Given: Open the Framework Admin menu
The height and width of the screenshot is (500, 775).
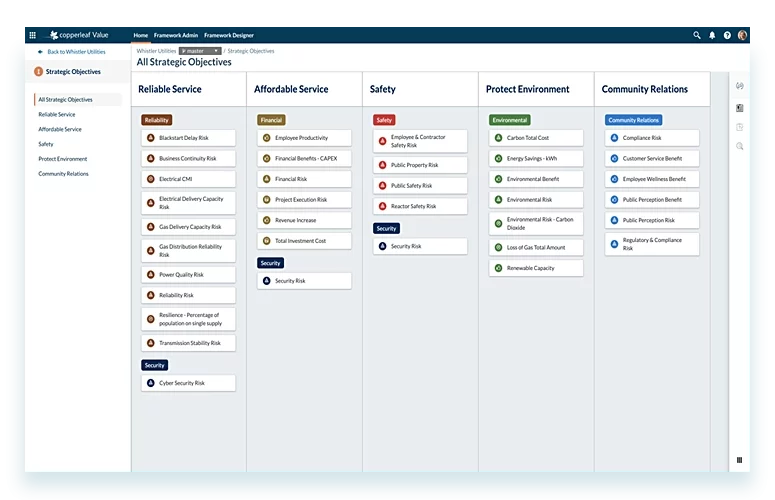Looking at the screenshot, I should click(x=175, y=35).
